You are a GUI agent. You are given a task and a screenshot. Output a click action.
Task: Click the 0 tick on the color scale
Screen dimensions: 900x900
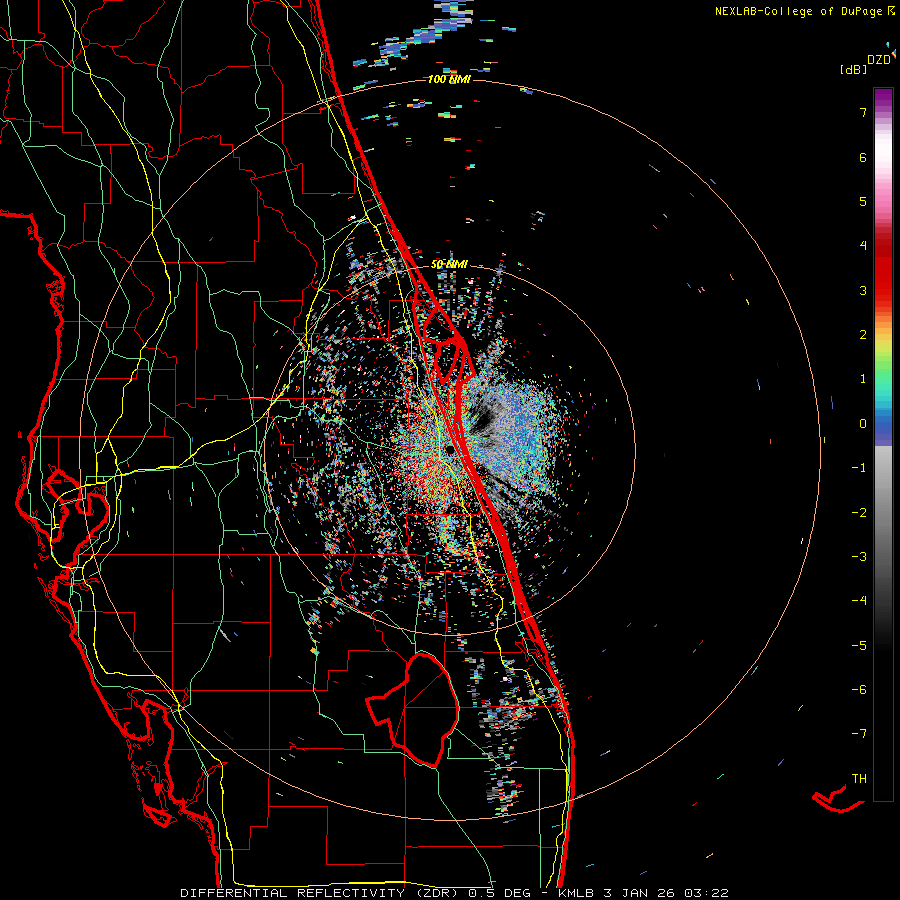(x=863, y=424)
